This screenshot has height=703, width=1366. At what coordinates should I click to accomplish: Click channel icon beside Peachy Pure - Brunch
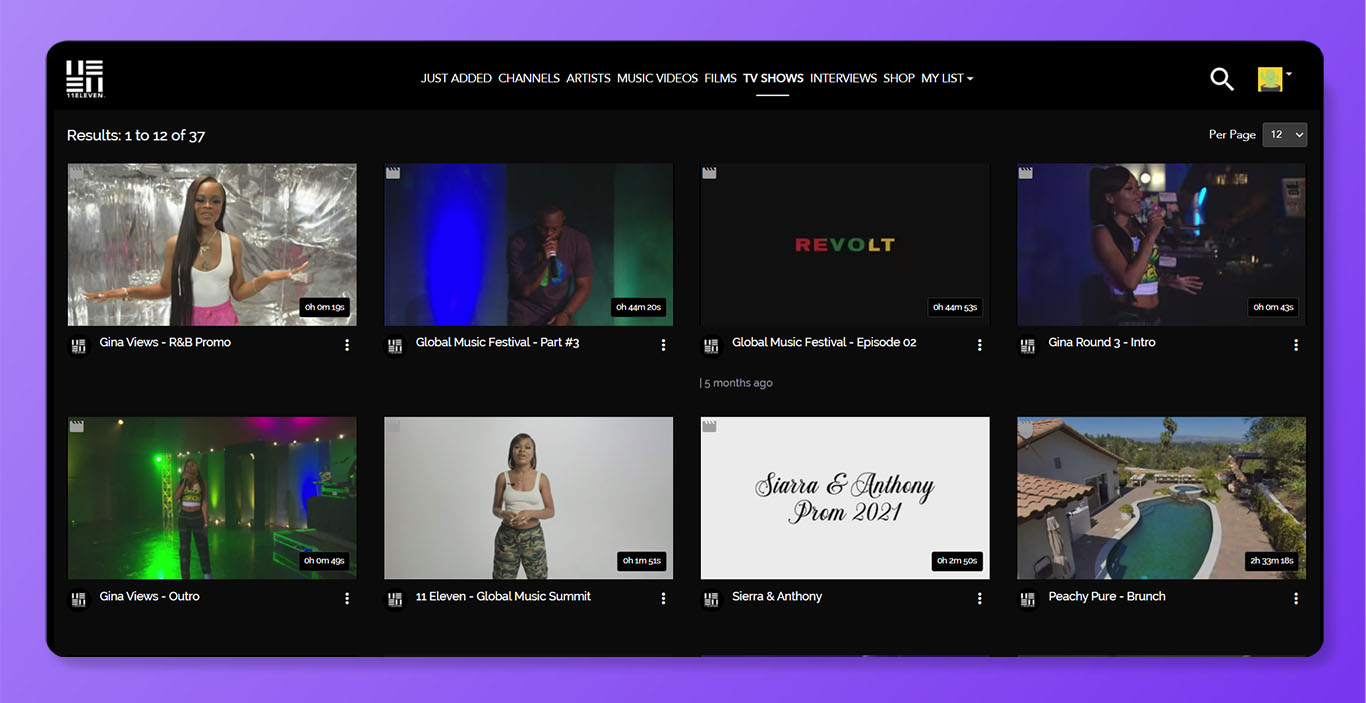point(1028,600)
